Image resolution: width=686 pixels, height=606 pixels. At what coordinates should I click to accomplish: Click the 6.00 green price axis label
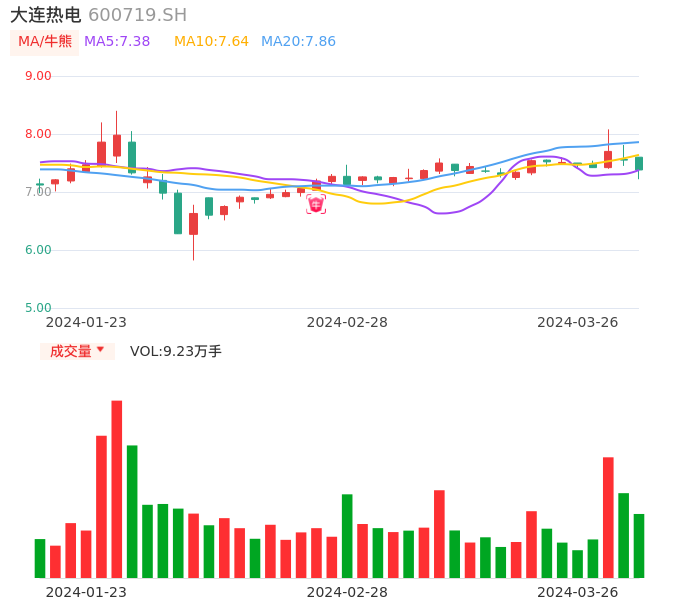tap(38, 250)
